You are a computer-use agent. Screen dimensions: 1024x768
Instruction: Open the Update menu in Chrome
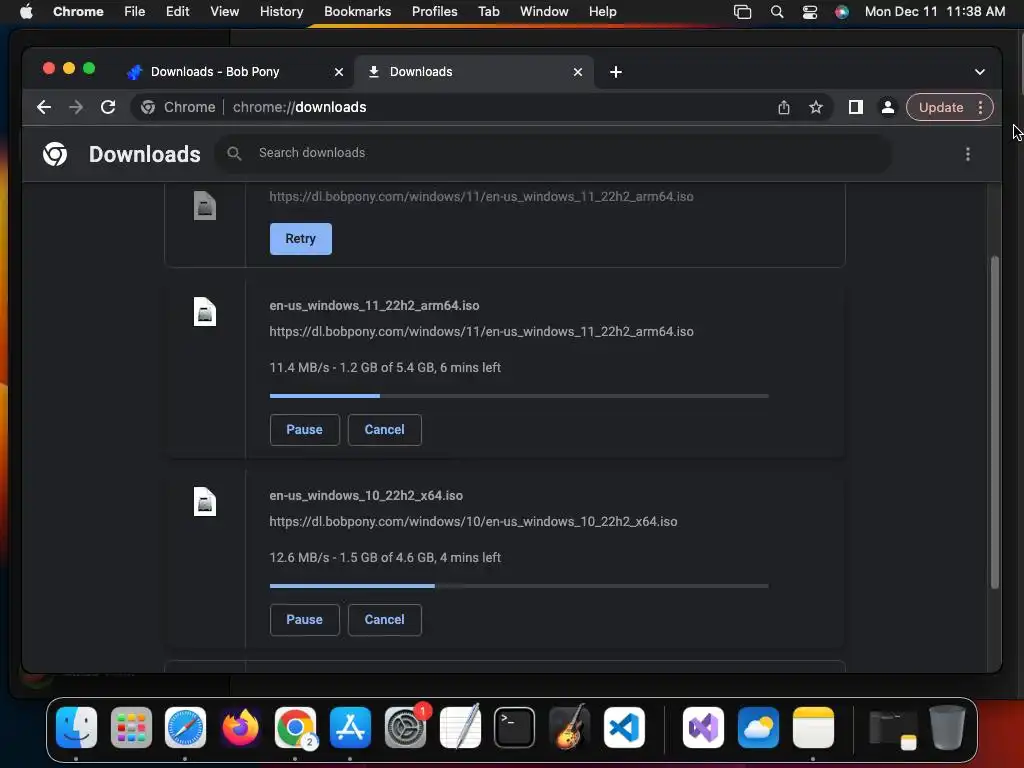pos(950,107)
